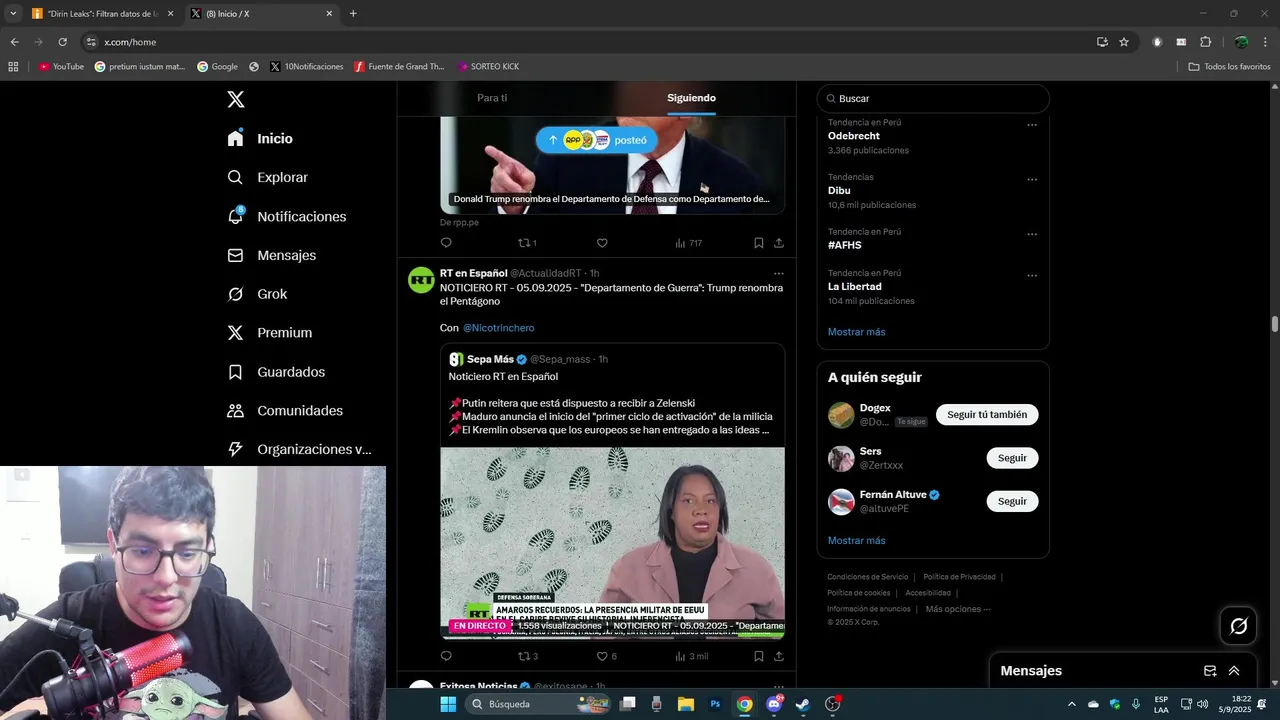
Task: Open Mensajes in sidebar
Action: click(272, 255)
